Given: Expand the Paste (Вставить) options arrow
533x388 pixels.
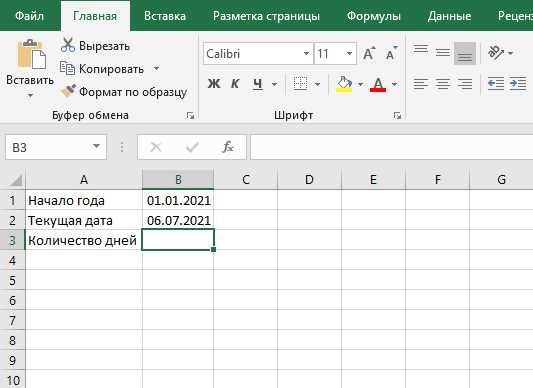Looking at the screenshot, I should click(x=30, y=96).
